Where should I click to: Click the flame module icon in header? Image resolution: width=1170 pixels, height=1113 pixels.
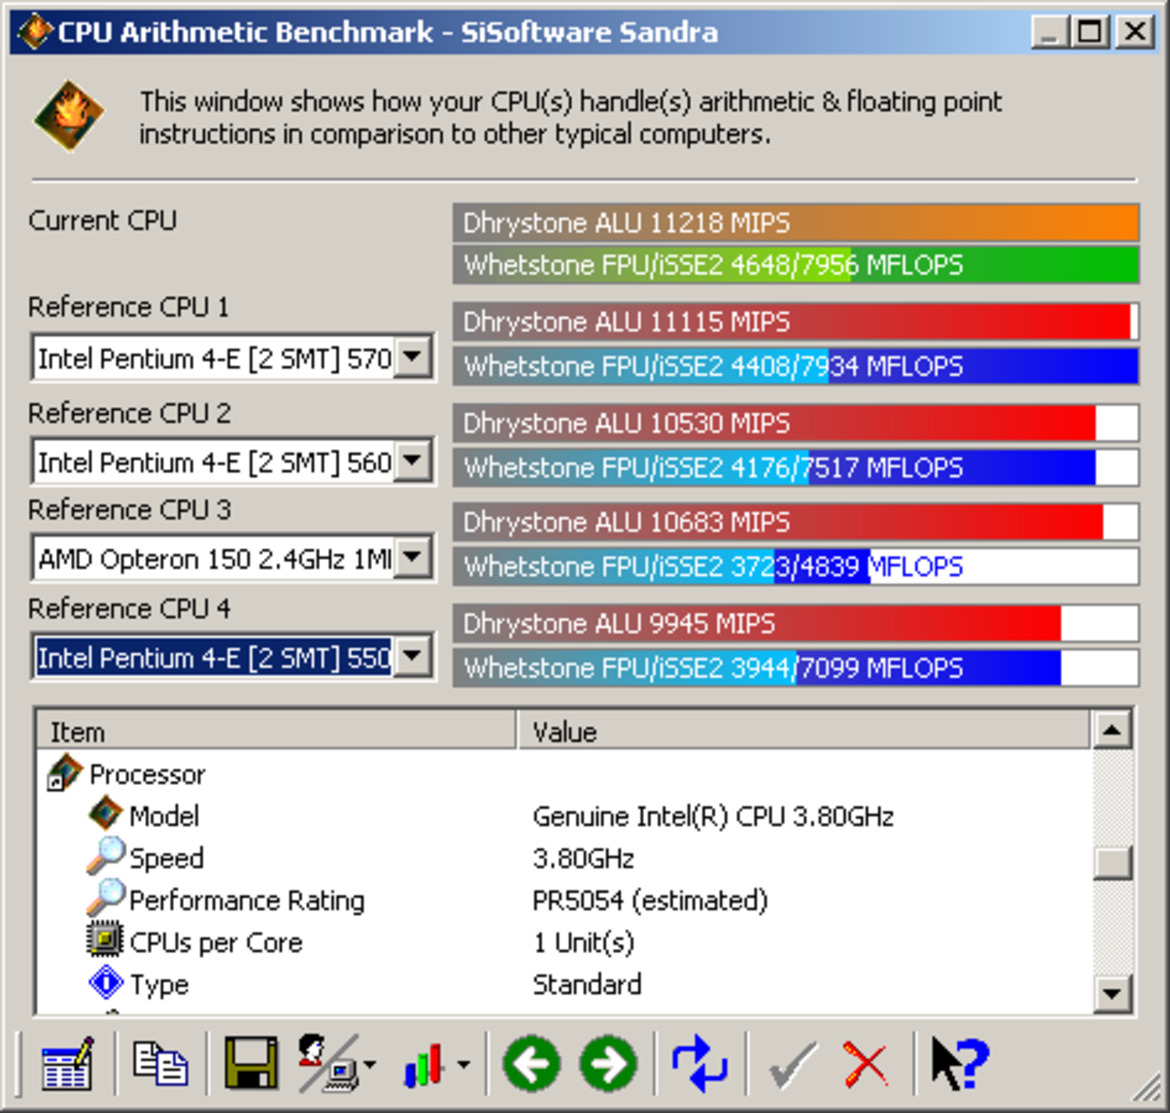[69, 116]
